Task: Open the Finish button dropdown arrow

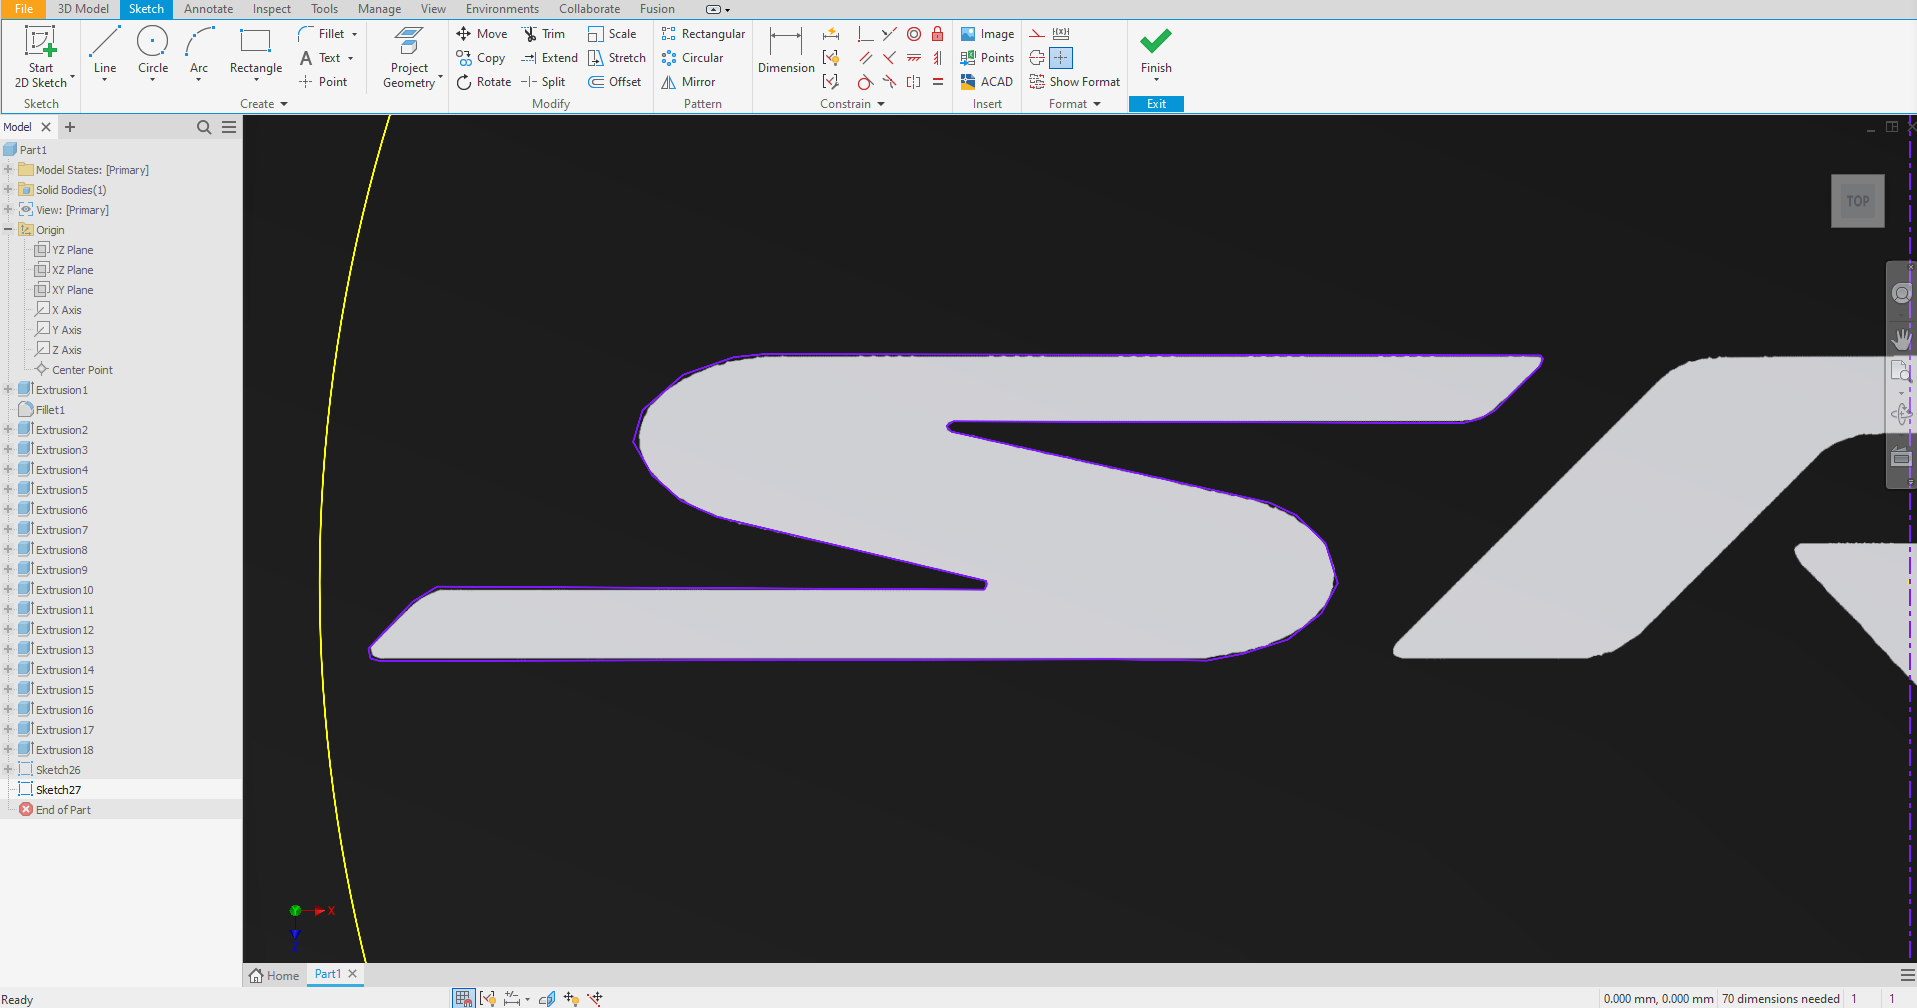Action: pos(1156,80)
